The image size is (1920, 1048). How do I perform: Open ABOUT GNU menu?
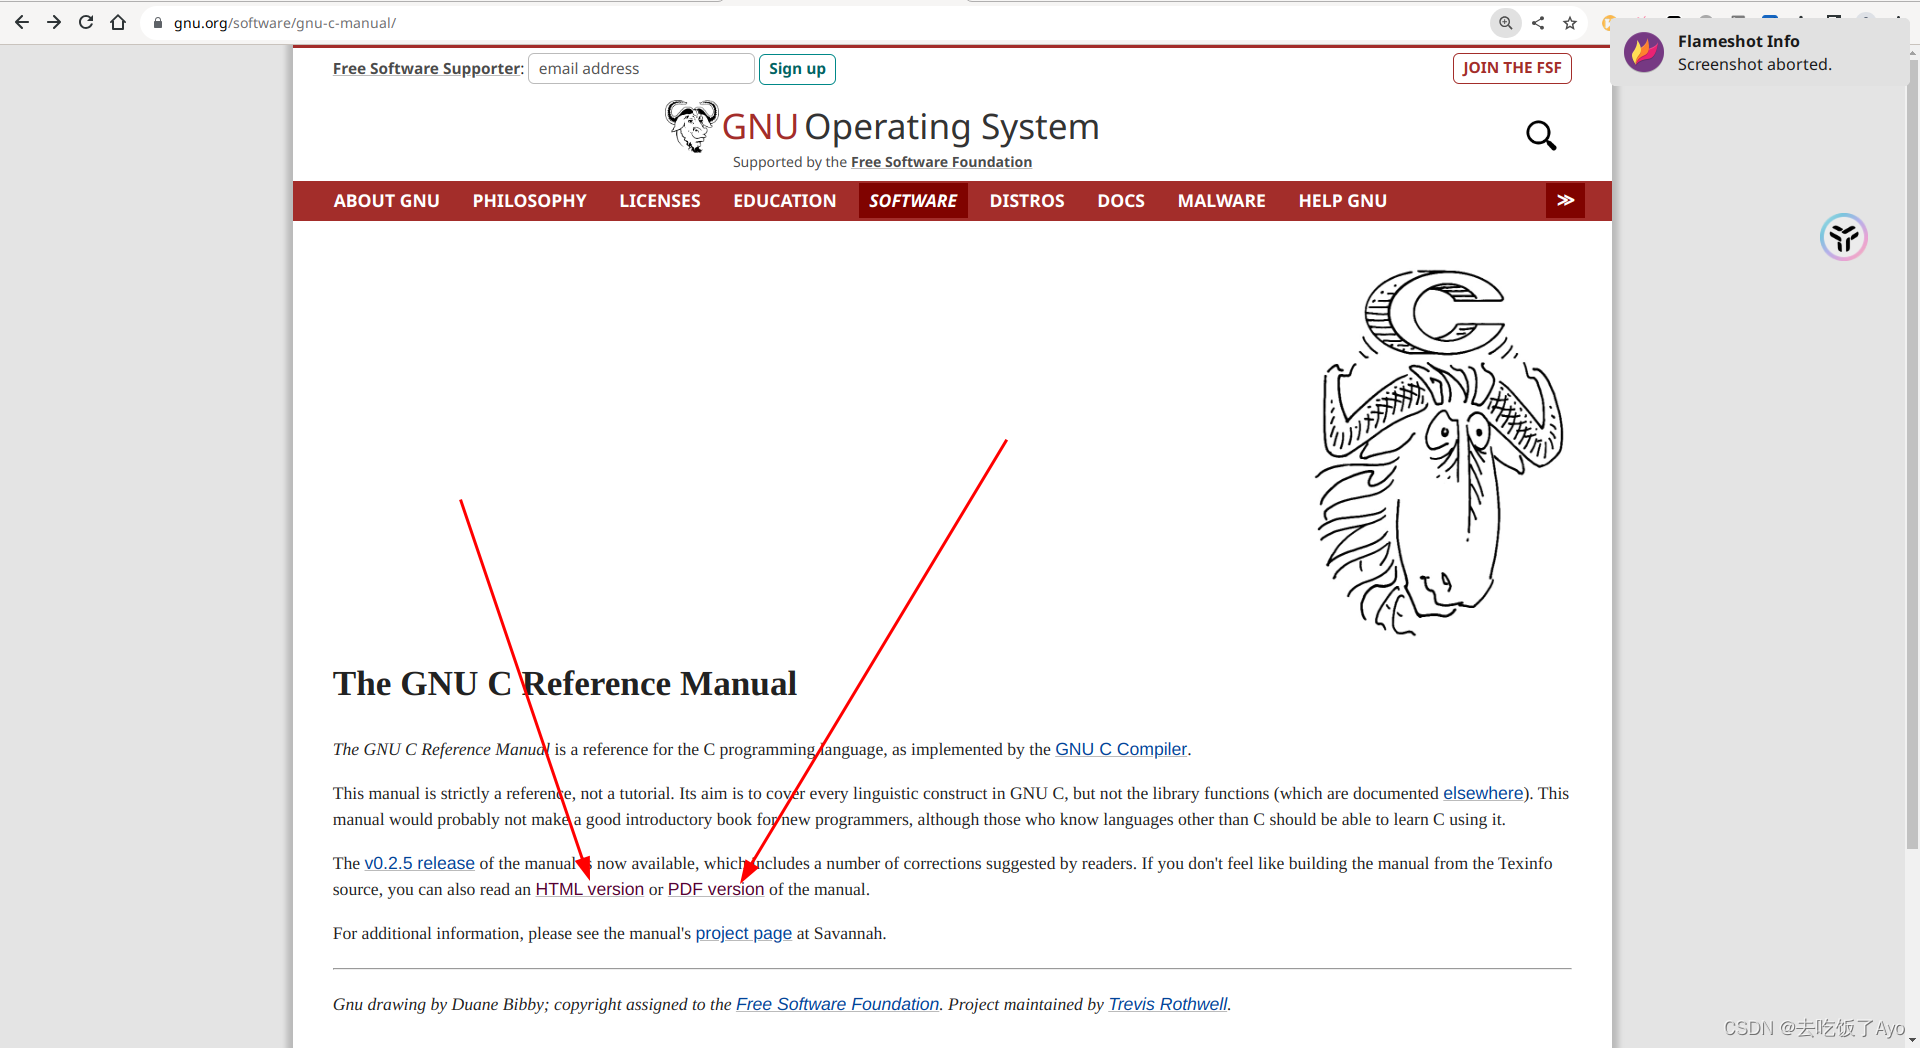[387, 201]
